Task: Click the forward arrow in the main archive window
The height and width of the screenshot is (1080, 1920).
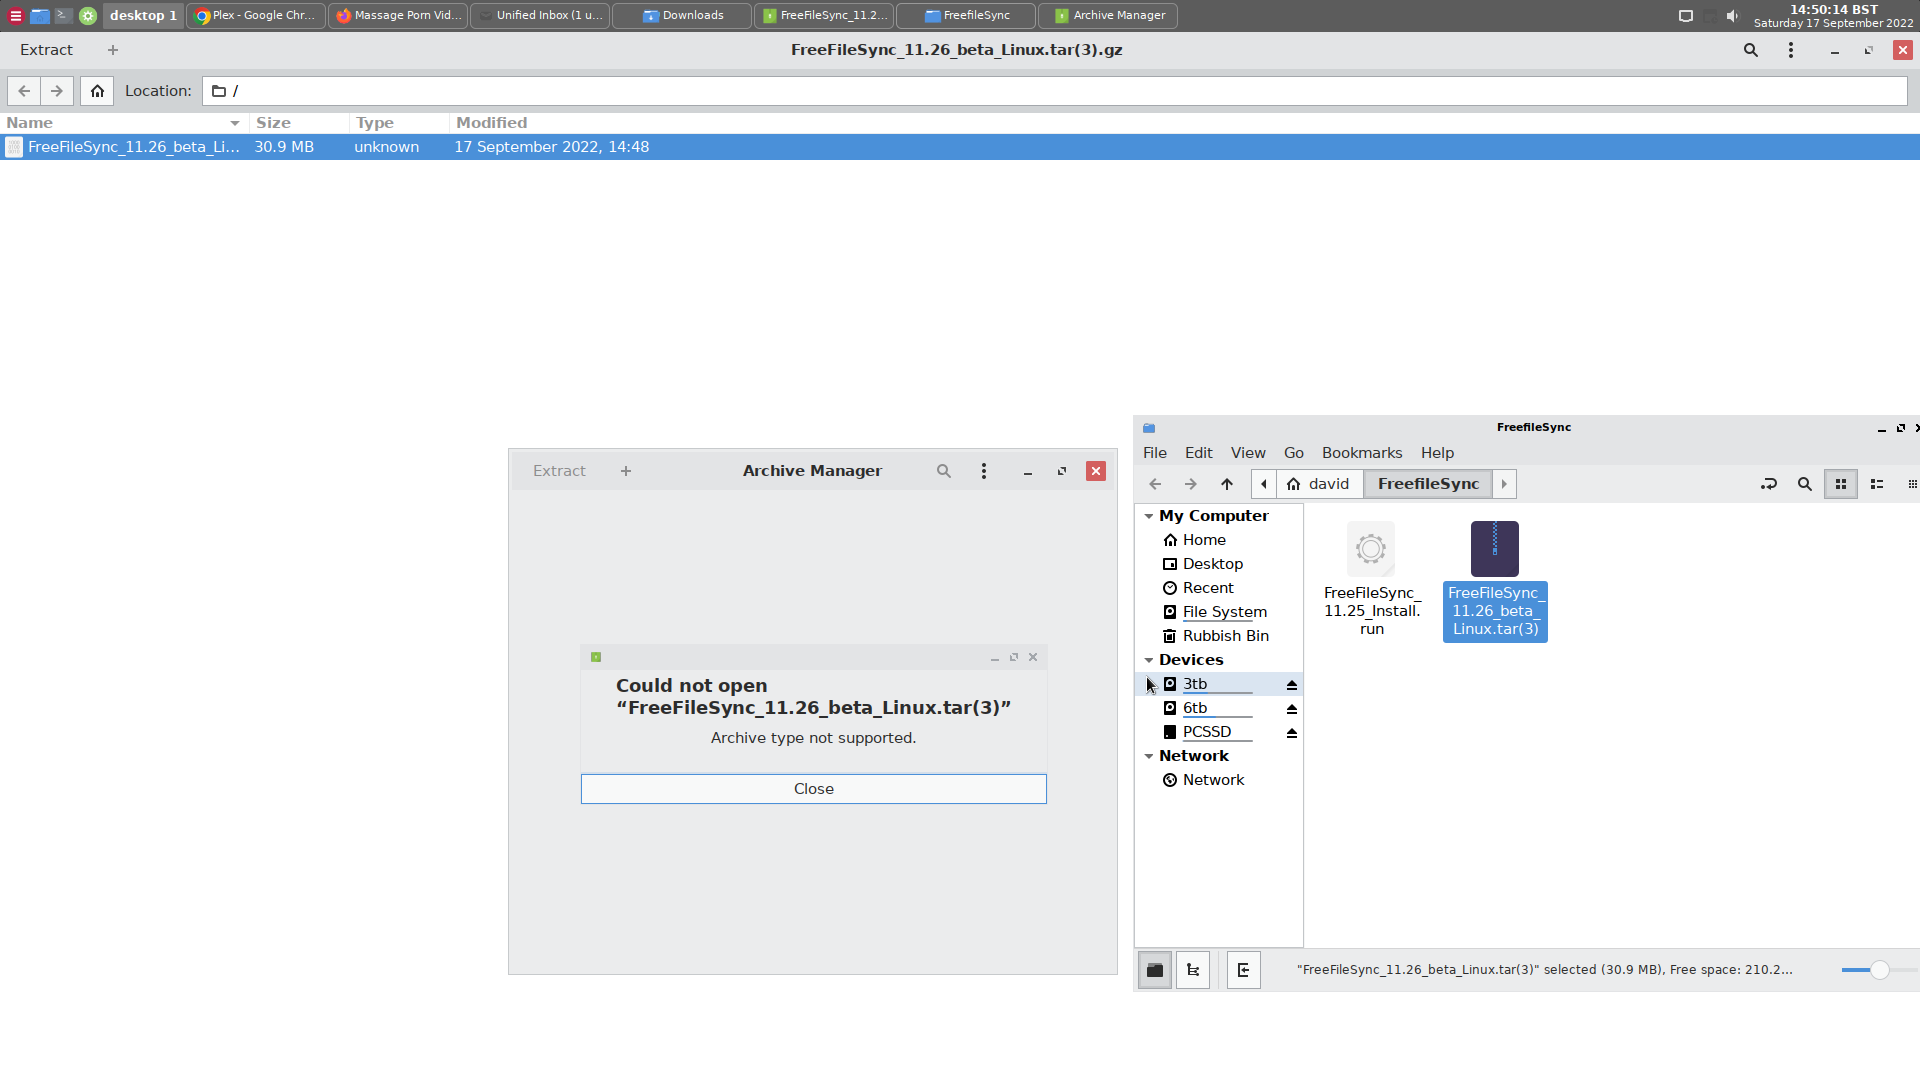Action: coord(57,91)
